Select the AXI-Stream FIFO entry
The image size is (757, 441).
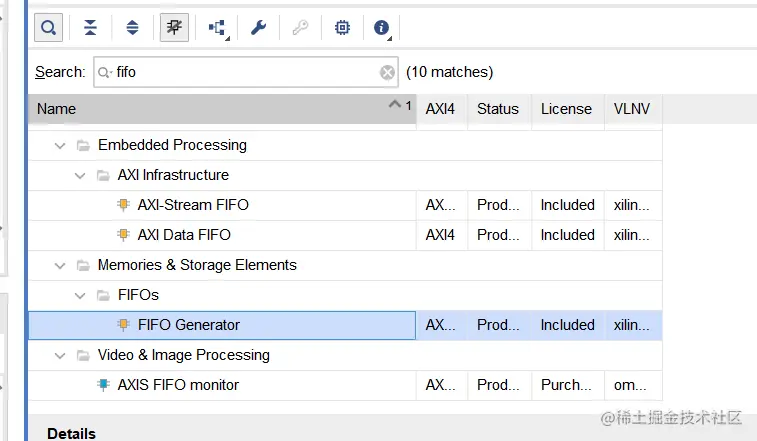(193, 205)
